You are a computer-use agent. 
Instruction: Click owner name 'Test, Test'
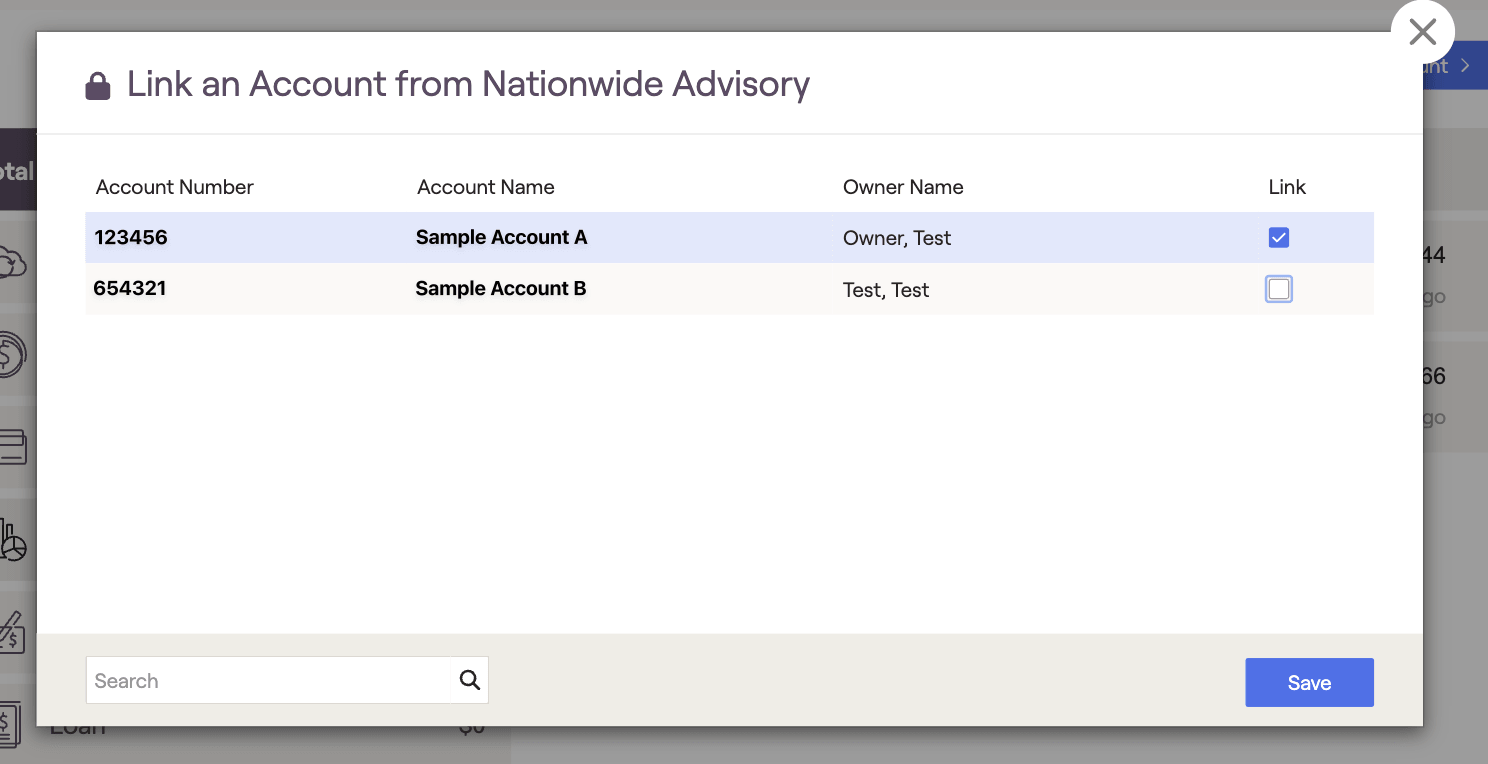point(886,290)
